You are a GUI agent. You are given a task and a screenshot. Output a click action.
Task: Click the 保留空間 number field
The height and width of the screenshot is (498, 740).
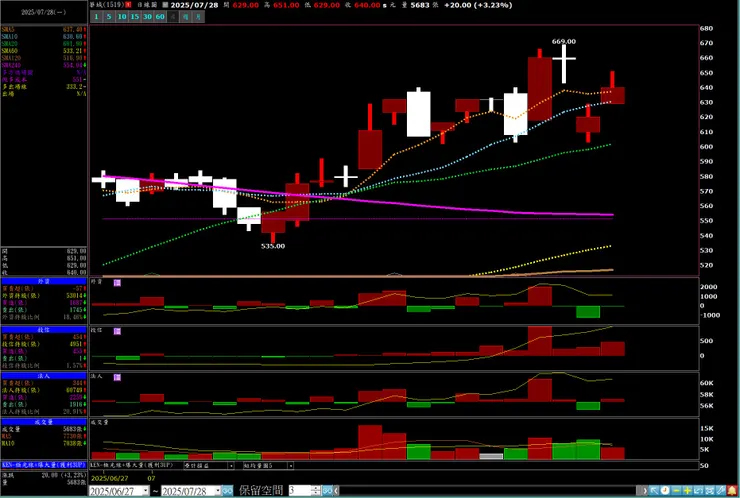300,491
